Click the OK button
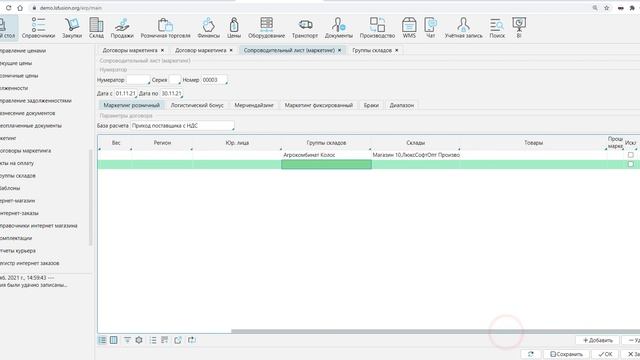Image resolution: width=640 pixels, height=360 pixels. pyautogui.click(x=605, y=354)
